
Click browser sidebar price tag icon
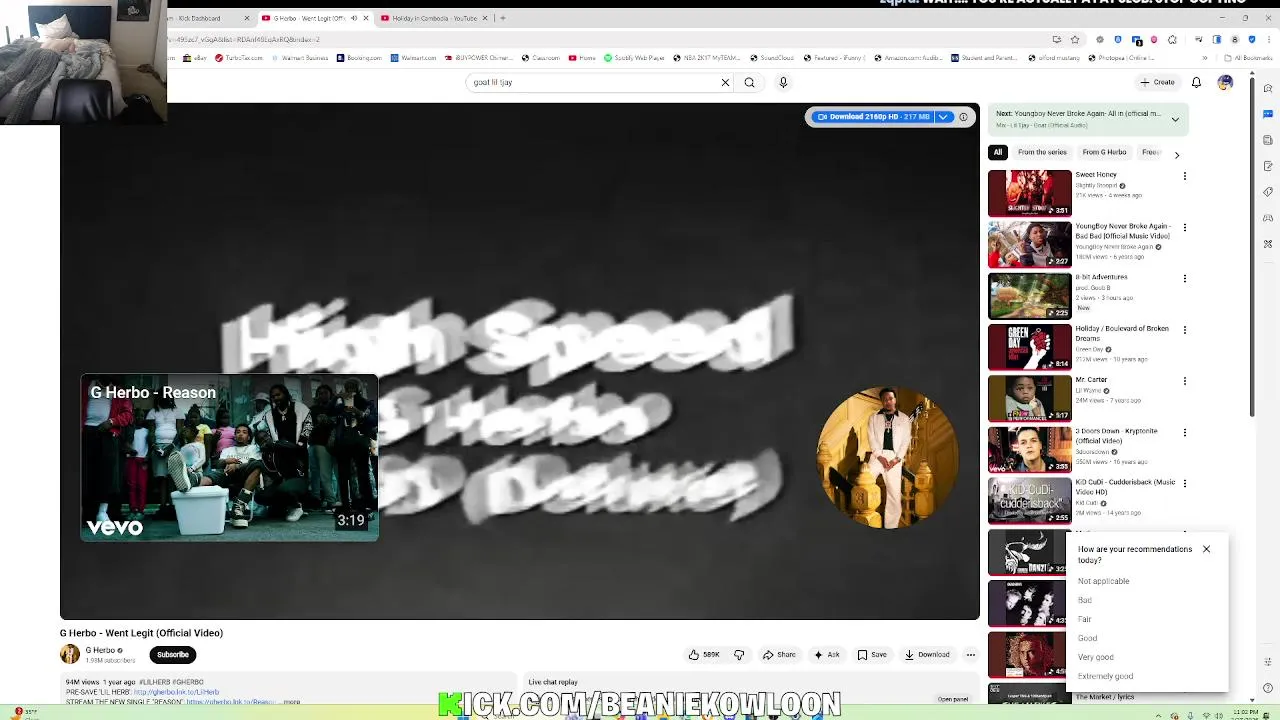[x=1268, y=192]
